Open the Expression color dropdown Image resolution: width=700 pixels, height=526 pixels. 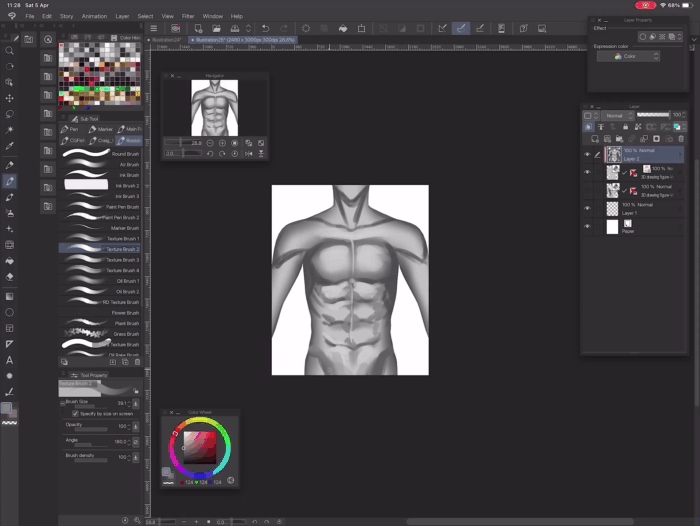coord(629,57)
